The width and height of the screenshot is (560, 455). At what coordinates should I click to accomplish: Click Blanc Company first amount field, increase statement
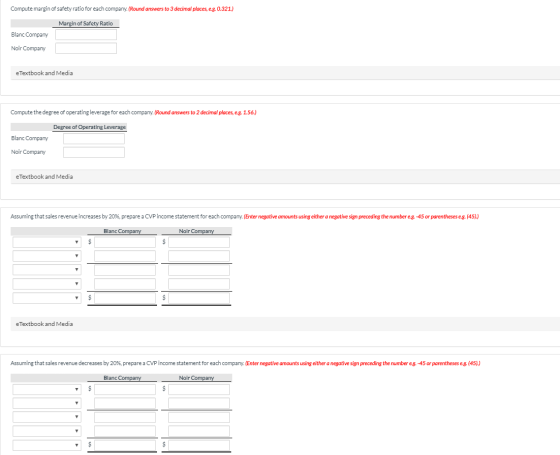click(x=125, y=242)
